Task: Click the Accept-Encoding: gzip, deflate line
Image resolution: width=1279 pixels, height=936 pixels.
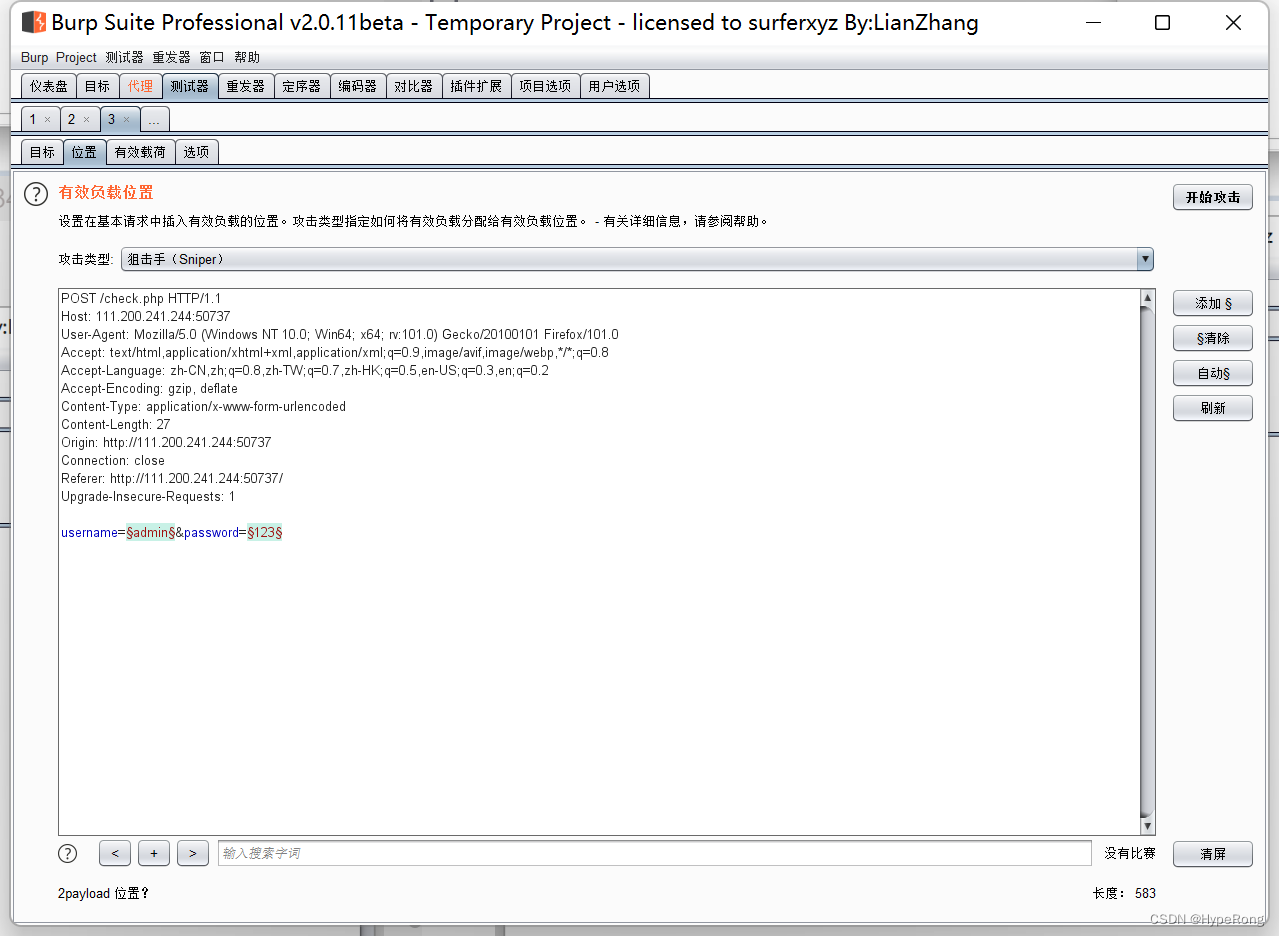Action: [150, 389]
